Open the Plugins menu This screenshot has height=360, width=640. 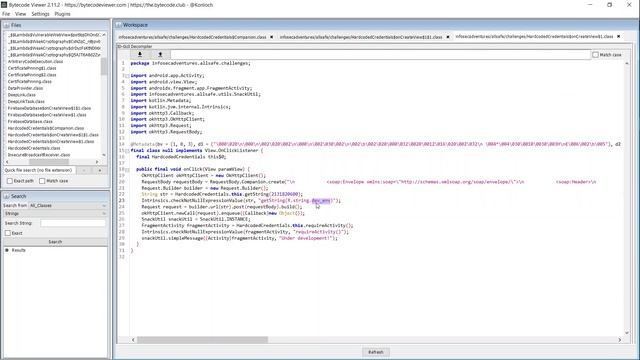[x=62, y=14]
